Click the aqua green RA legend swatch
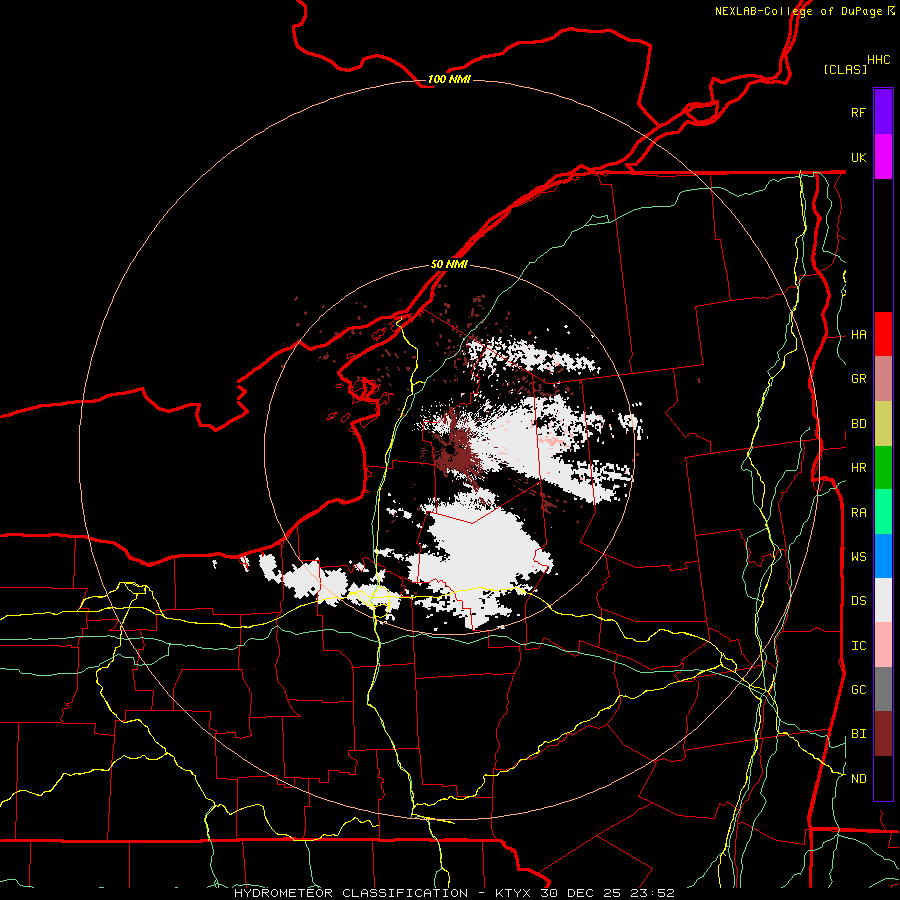 click(x=883, y=512)
